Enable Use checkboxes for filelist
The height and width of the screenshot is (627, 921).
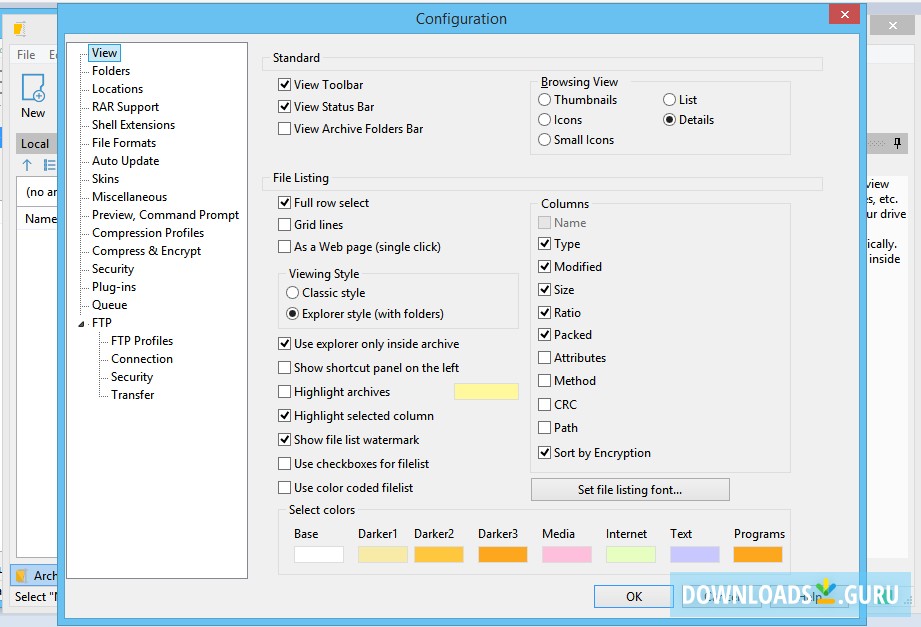coord(284,464)
